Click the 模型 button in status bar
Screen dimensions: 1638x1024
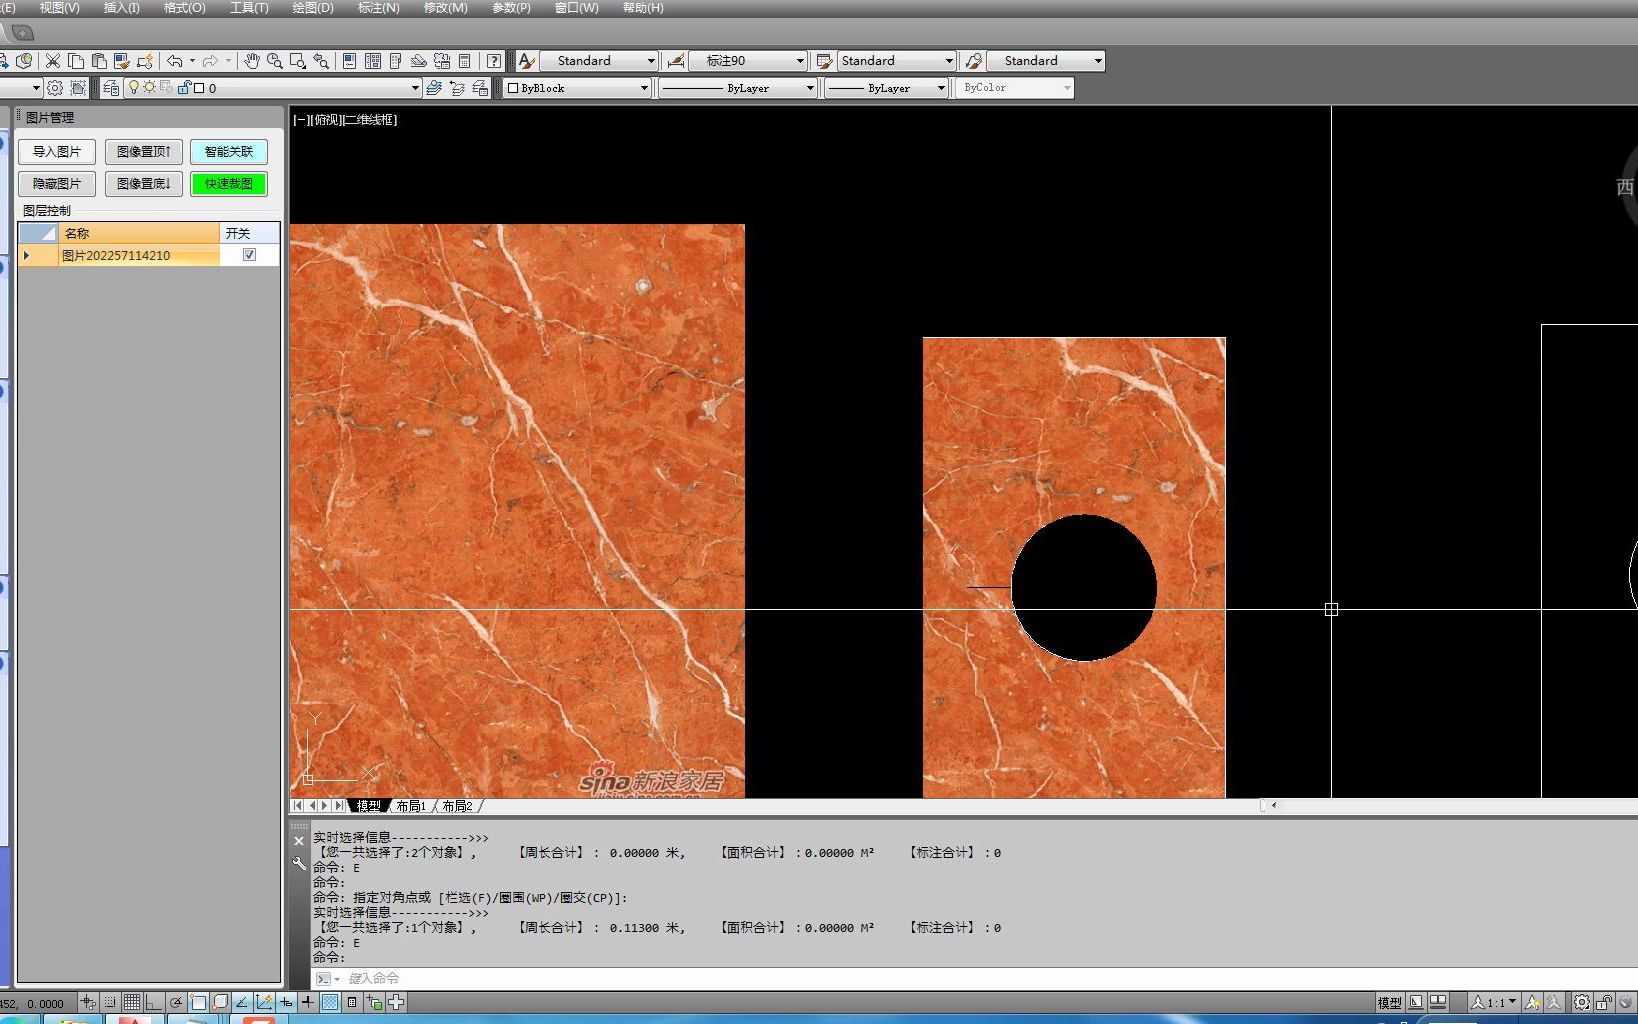[1389, 1002]
